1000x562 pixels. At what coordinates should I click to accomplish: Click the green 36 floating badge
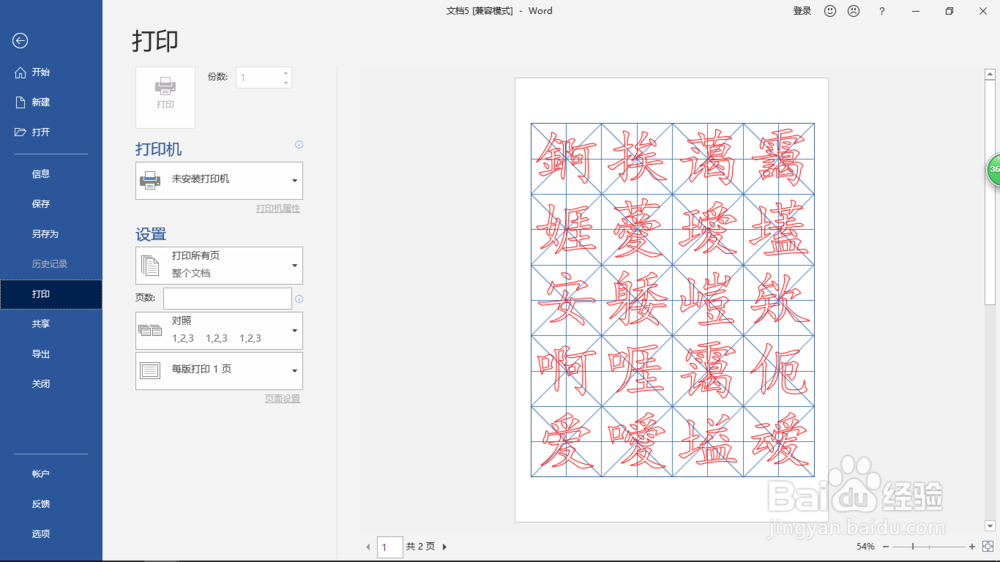(994, 170)
